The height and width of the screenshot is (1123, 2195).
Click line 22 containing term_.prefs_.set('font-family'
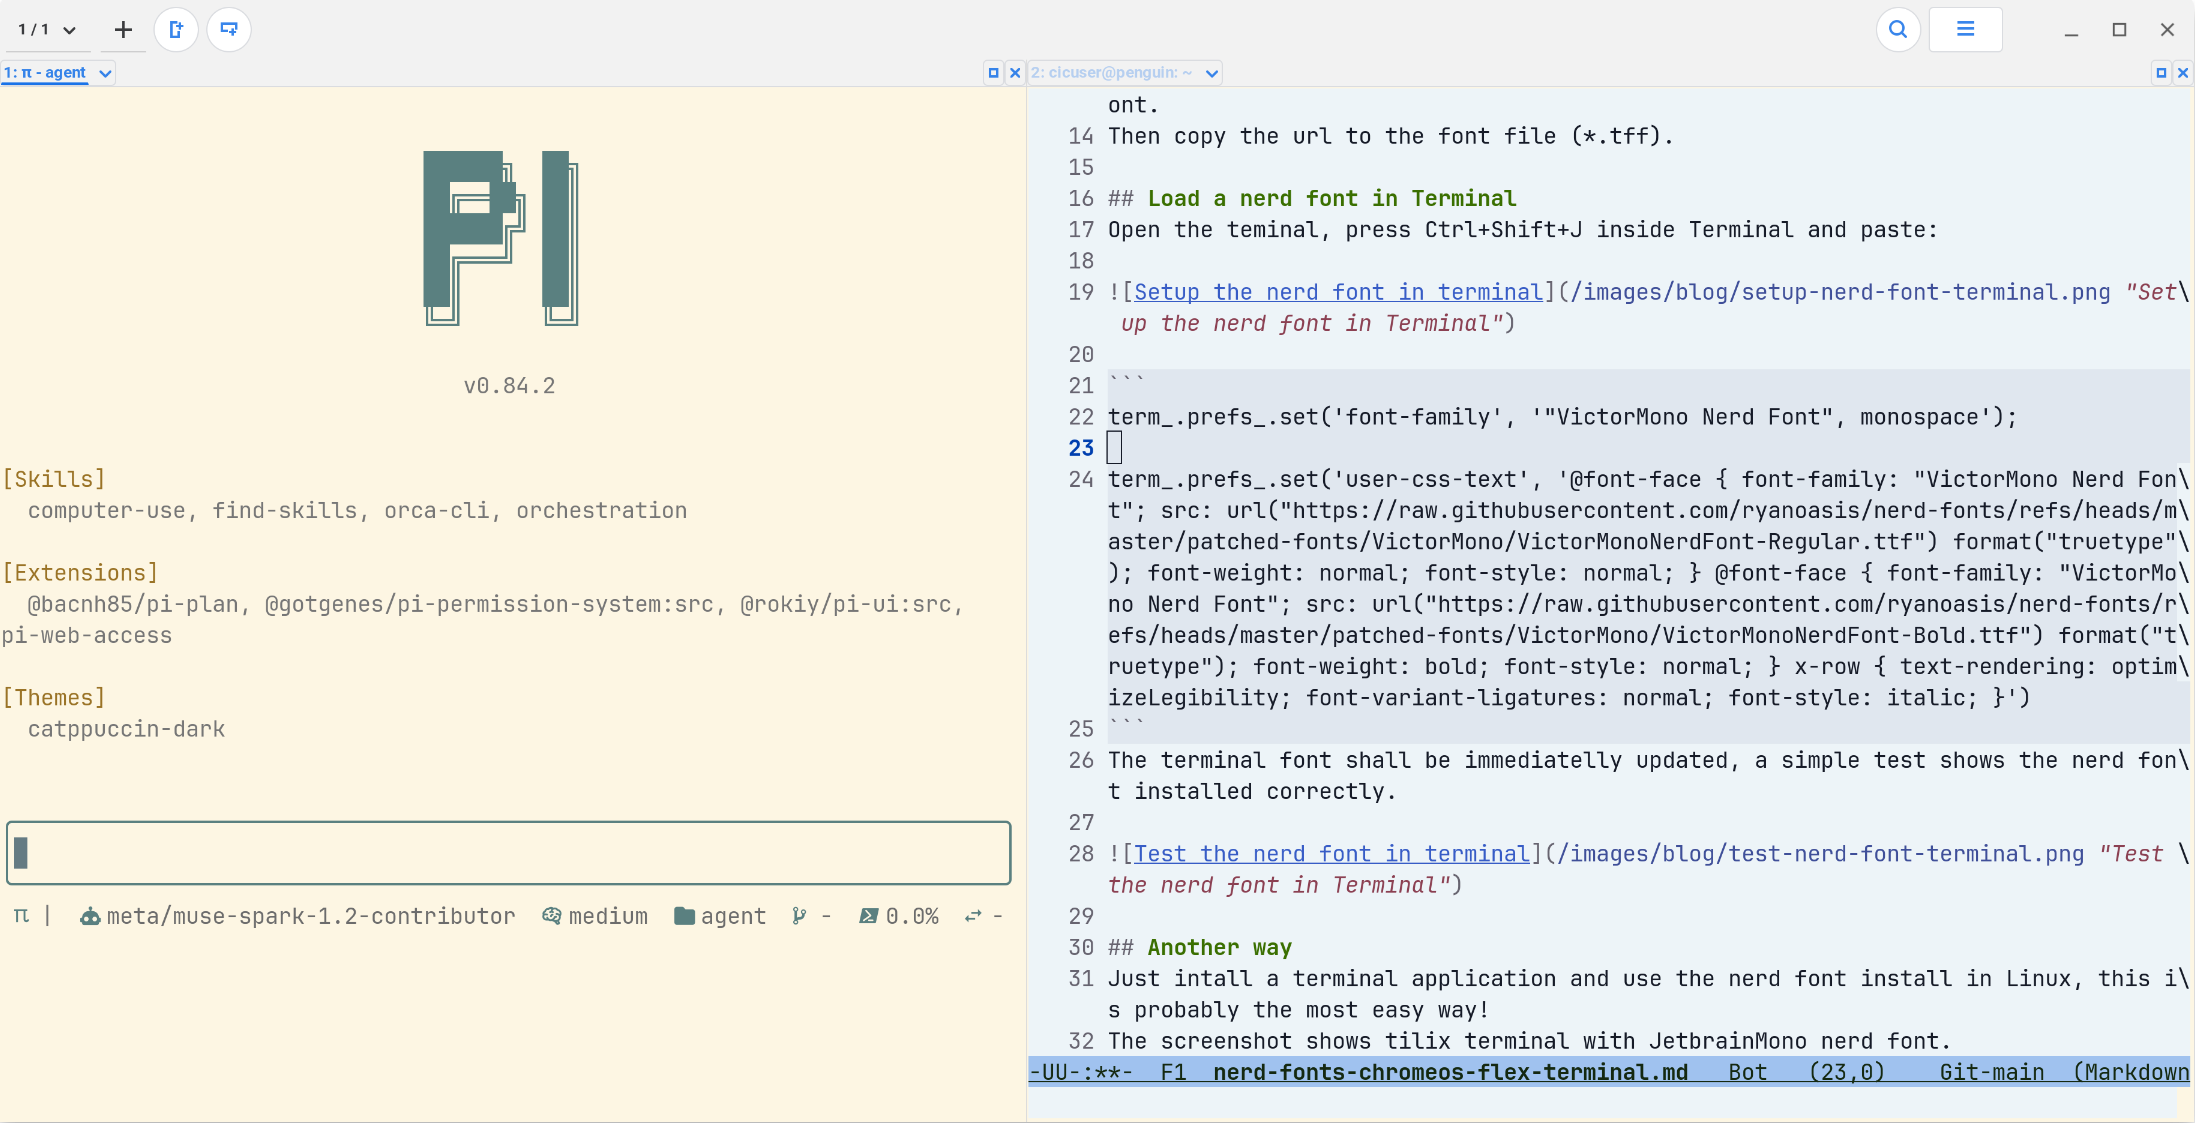(1562, 417)
